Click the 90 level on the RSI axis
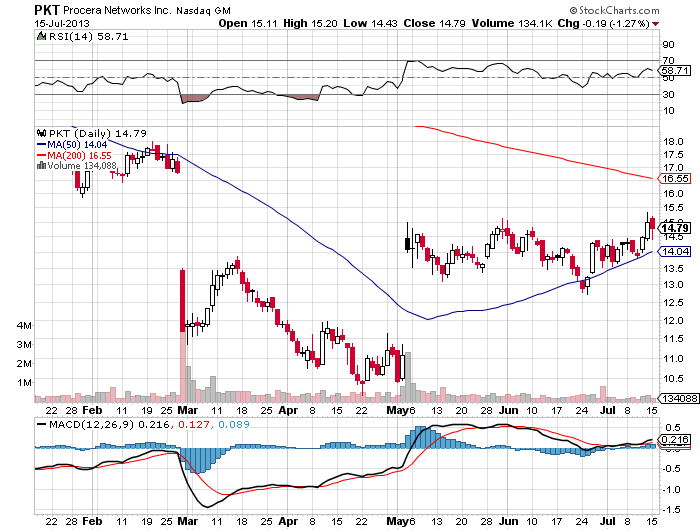This screenshot has height=530, width=700. pos(668,45)
